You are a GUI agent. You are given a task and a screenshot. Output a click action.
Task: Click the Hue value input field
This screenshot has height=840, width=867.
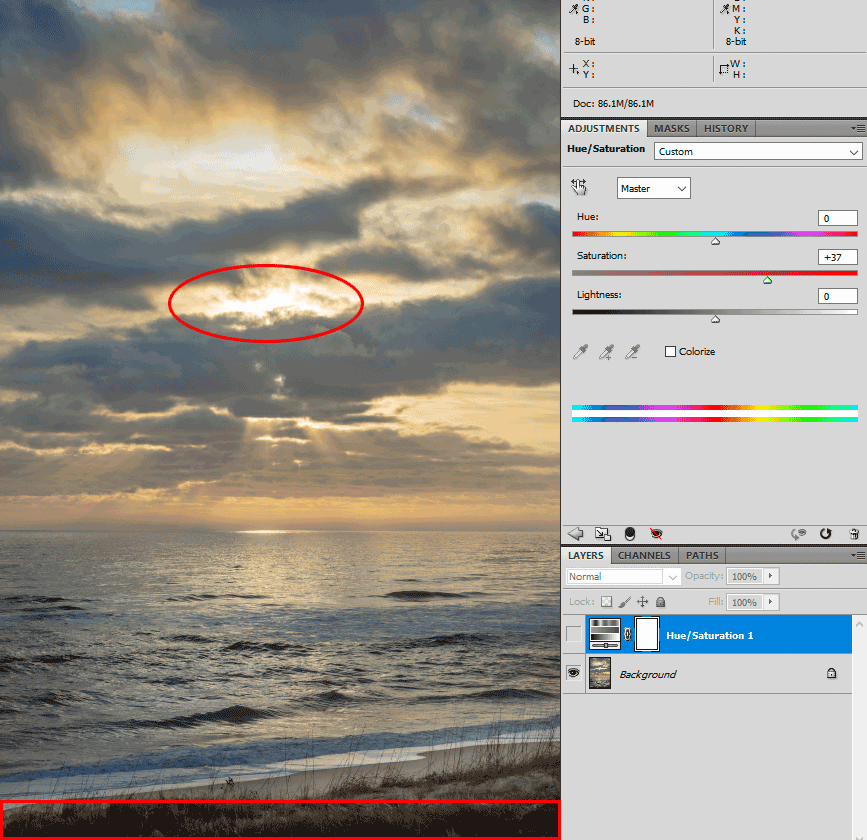(x=837, y=218)
